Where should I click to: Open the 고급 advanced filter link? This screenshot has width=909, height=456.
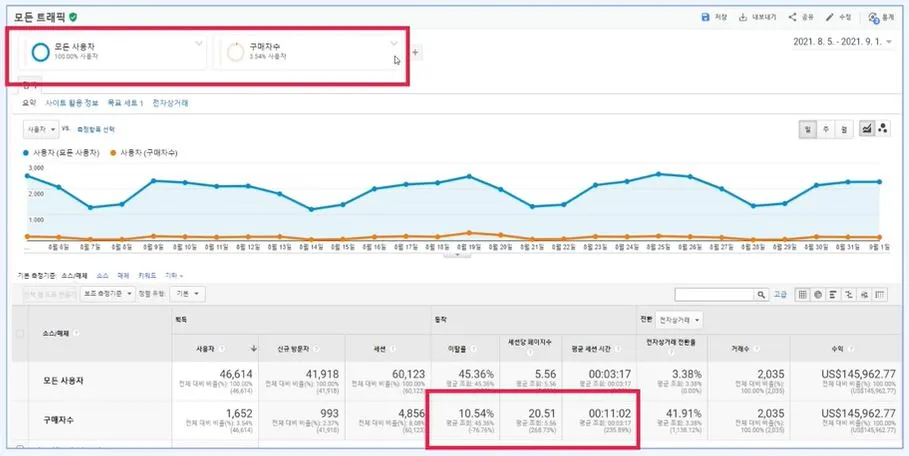pos(780,295)
